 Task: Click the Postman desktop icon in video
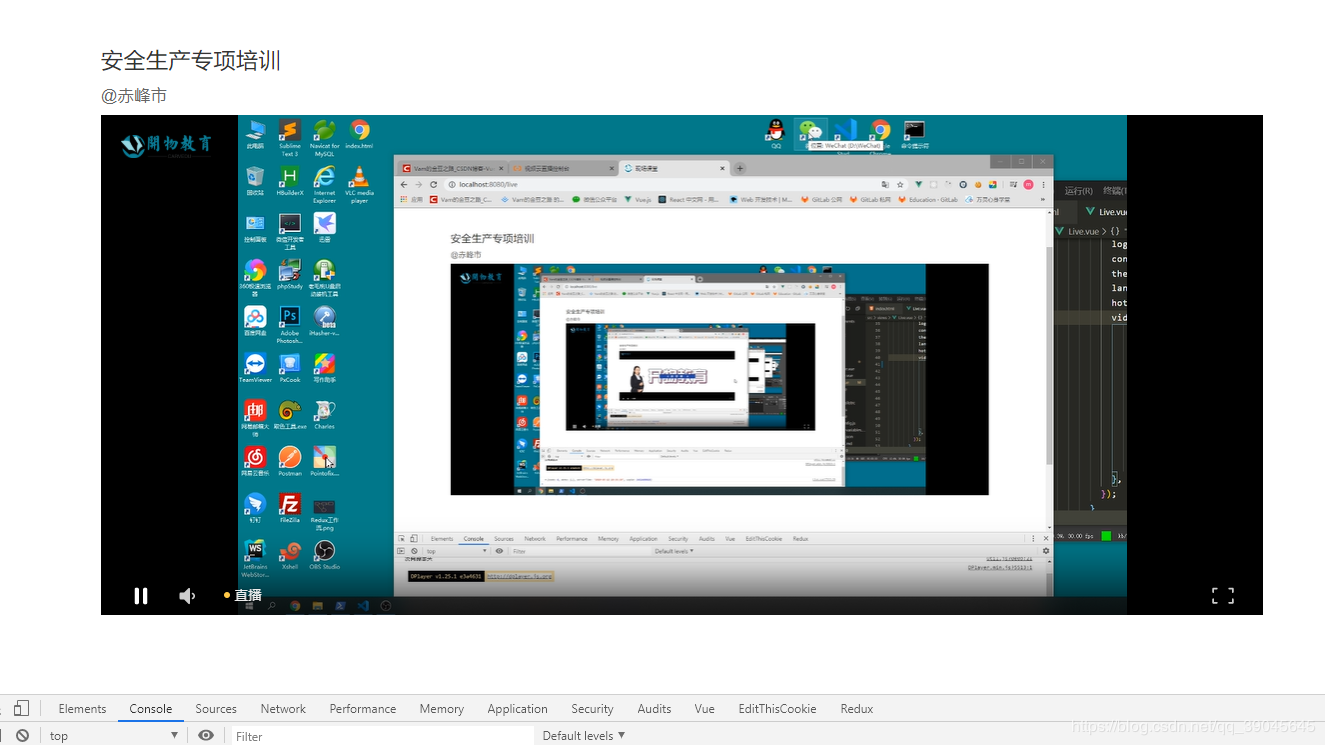(290, 461)
